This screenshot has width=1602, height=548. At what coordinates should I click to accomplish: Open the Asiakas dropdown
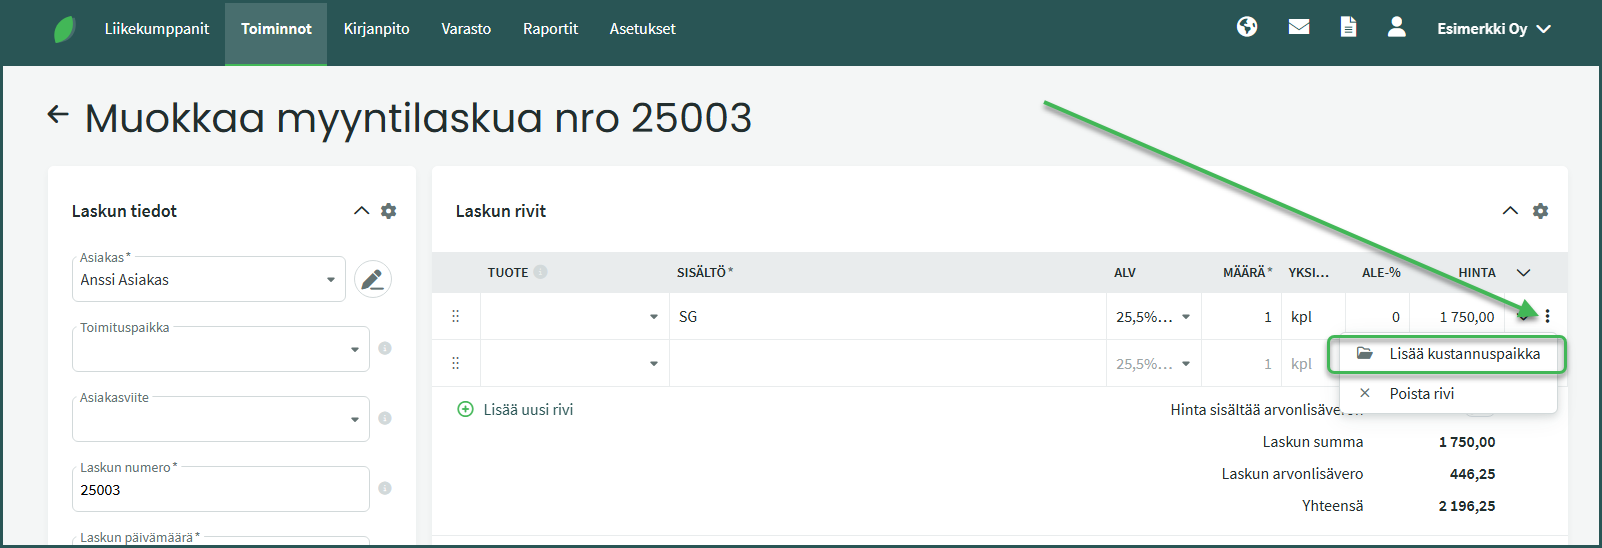pyautogui.click(x=330, y=280)
